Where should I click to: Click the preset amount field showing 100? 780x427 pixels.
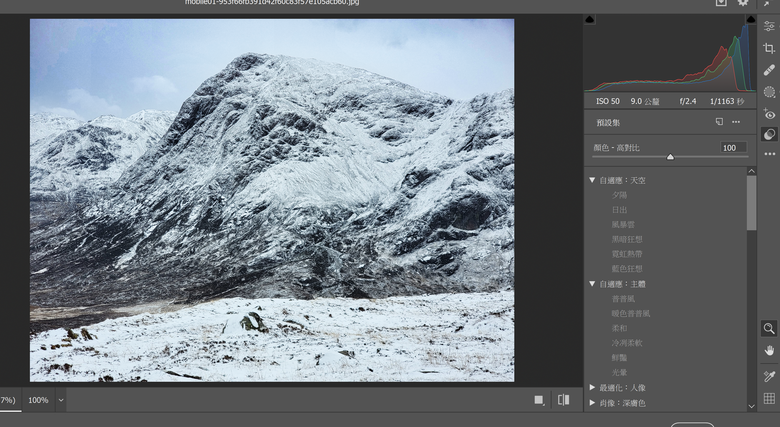[733, 147]
